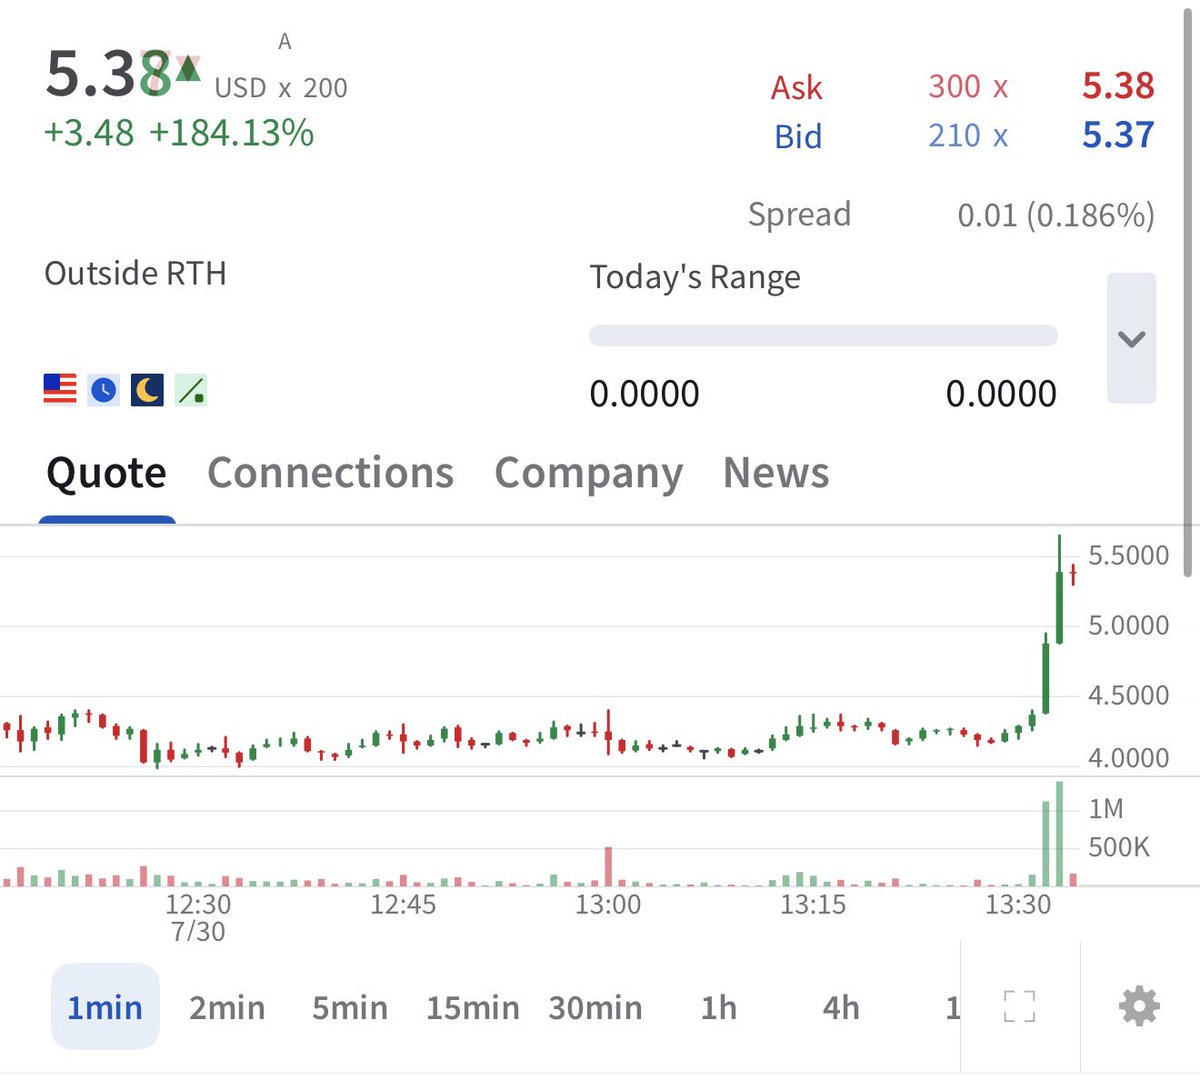The width and height of the screenshot is (1200, 1080).
Task: Tap the Spread value 0.01 (0.186%)
Action: (1056, 214)
